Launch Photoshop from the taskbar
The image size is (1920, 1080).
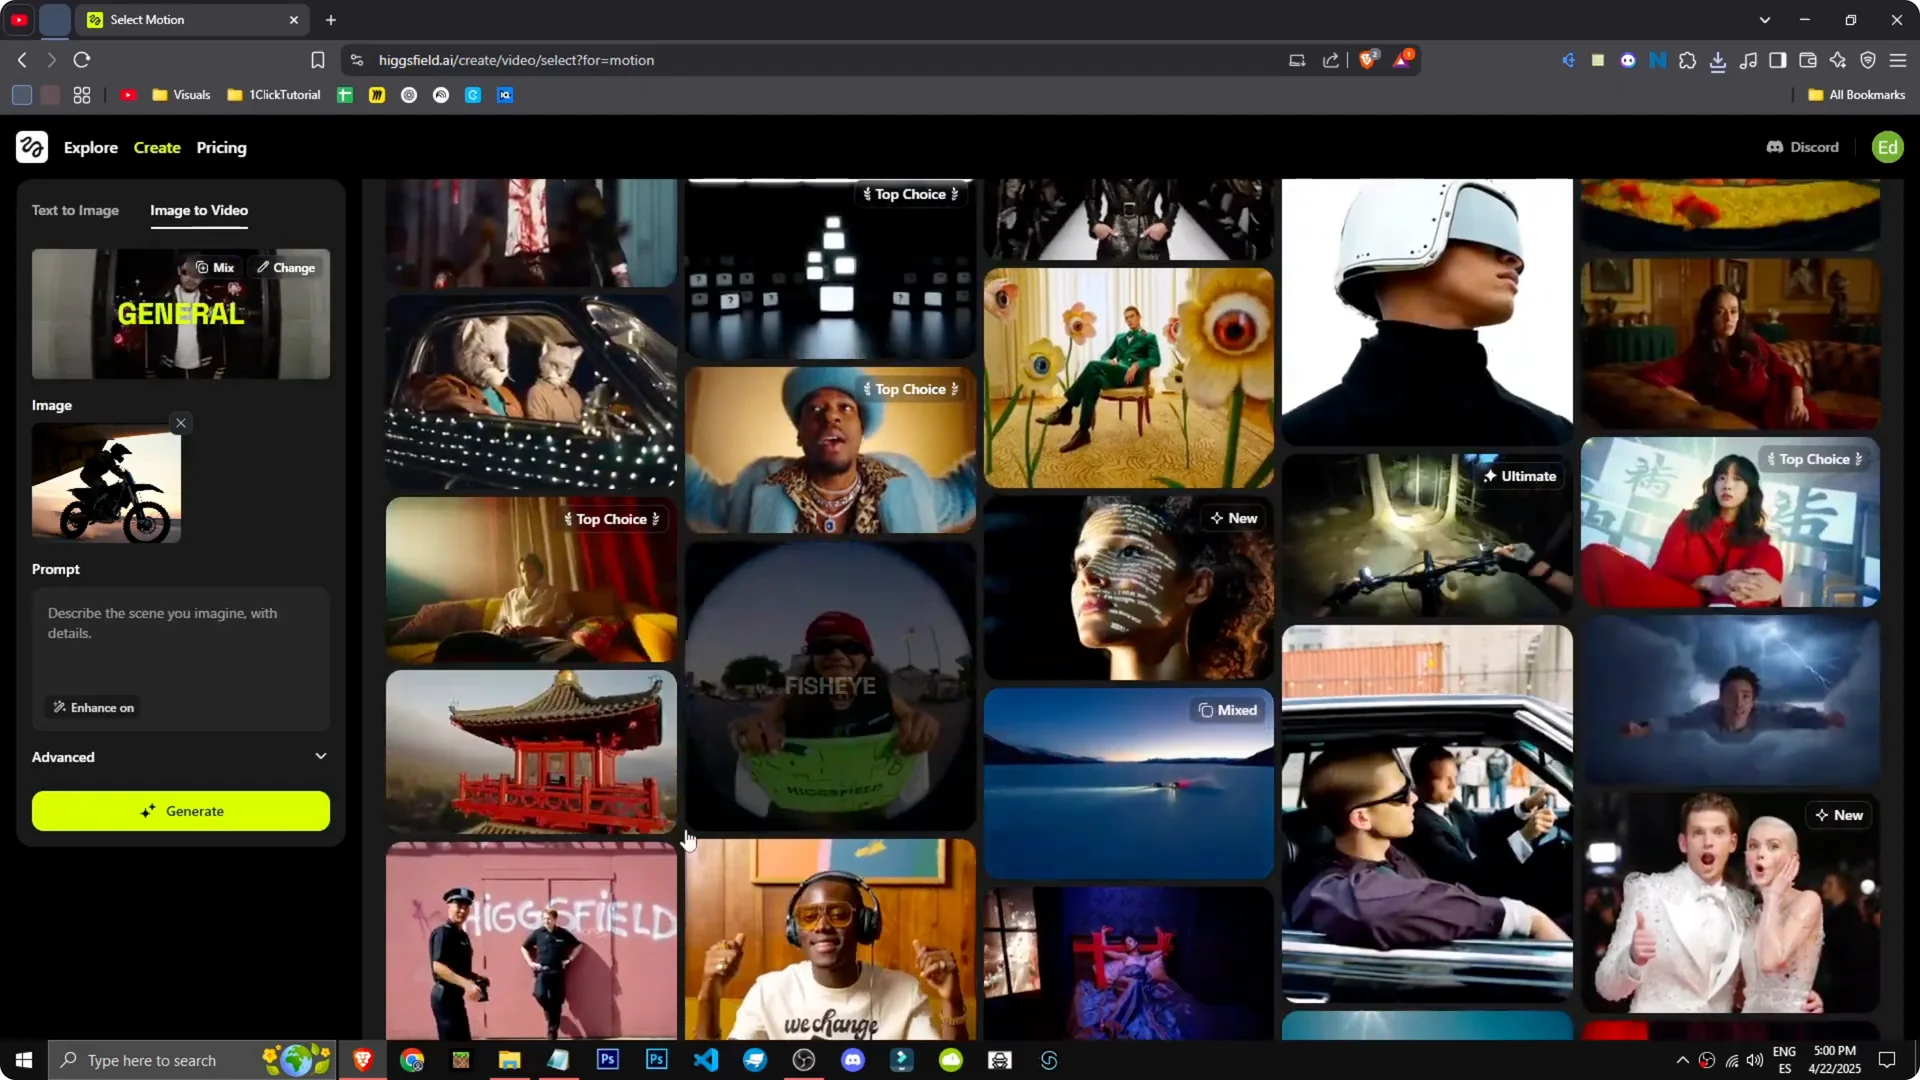tap(607, 1059)
